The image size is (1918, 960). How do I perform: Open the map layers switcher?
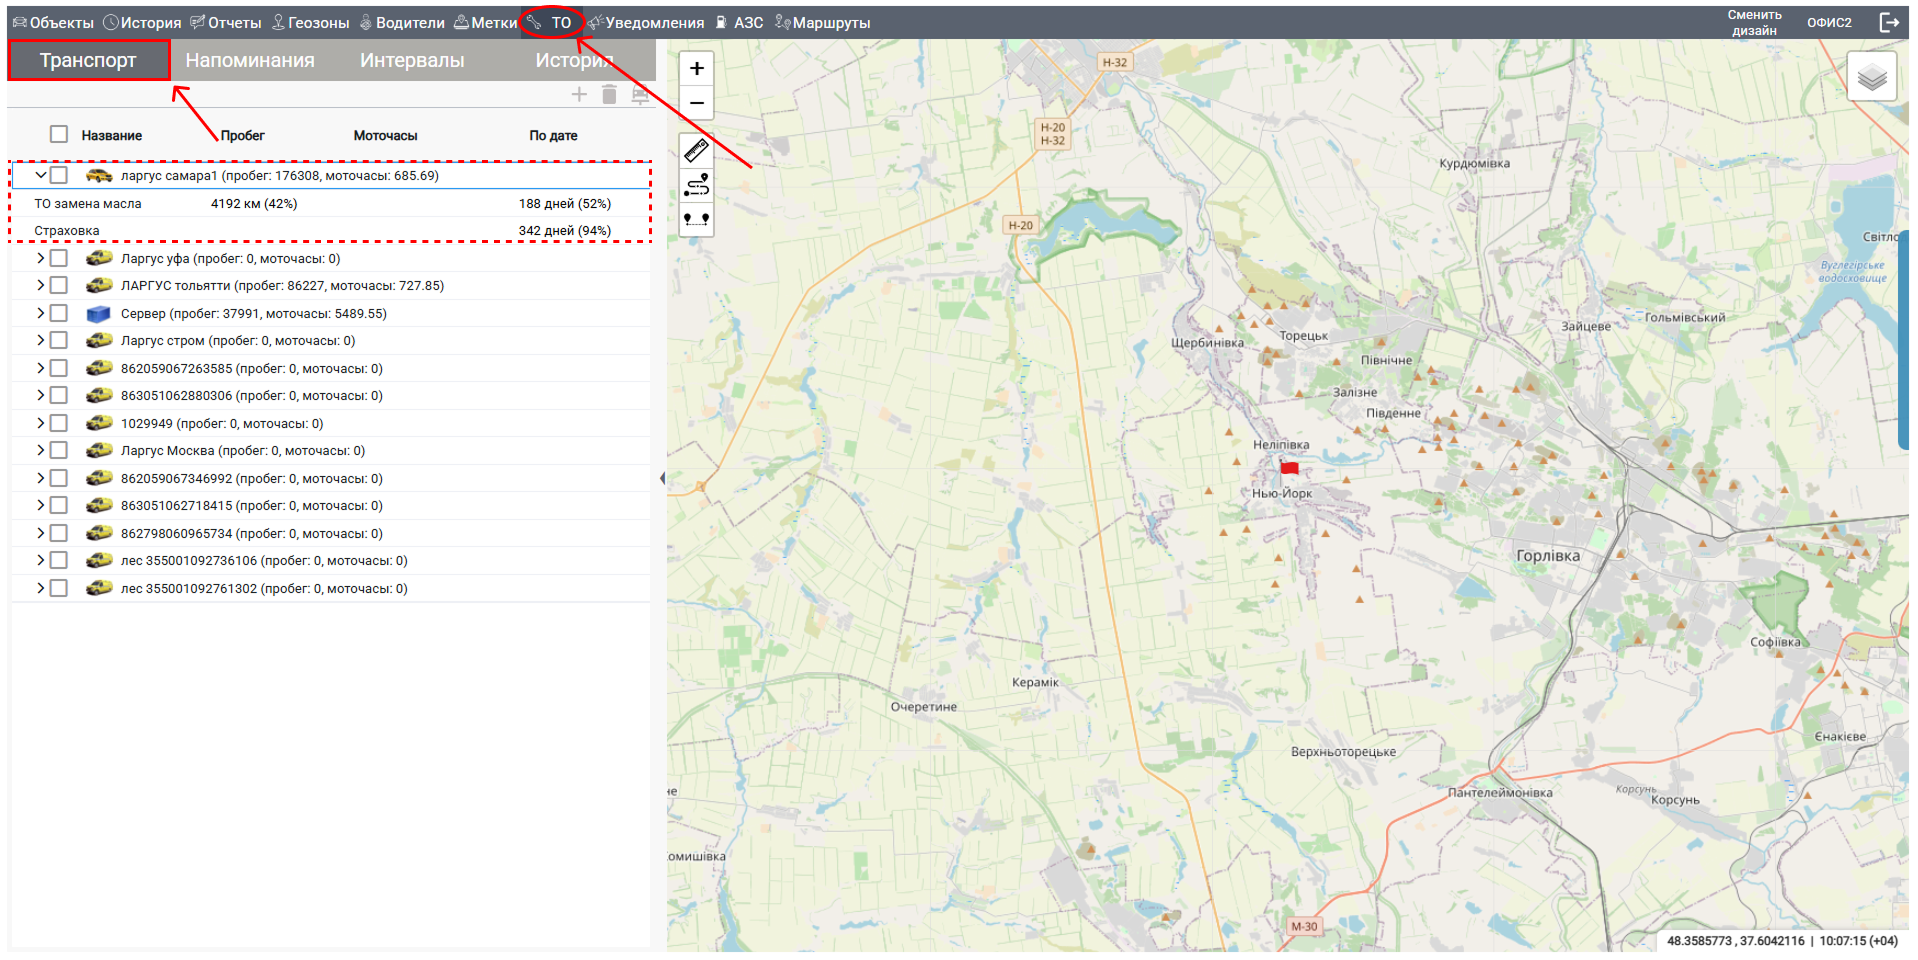click(1871, 77)
